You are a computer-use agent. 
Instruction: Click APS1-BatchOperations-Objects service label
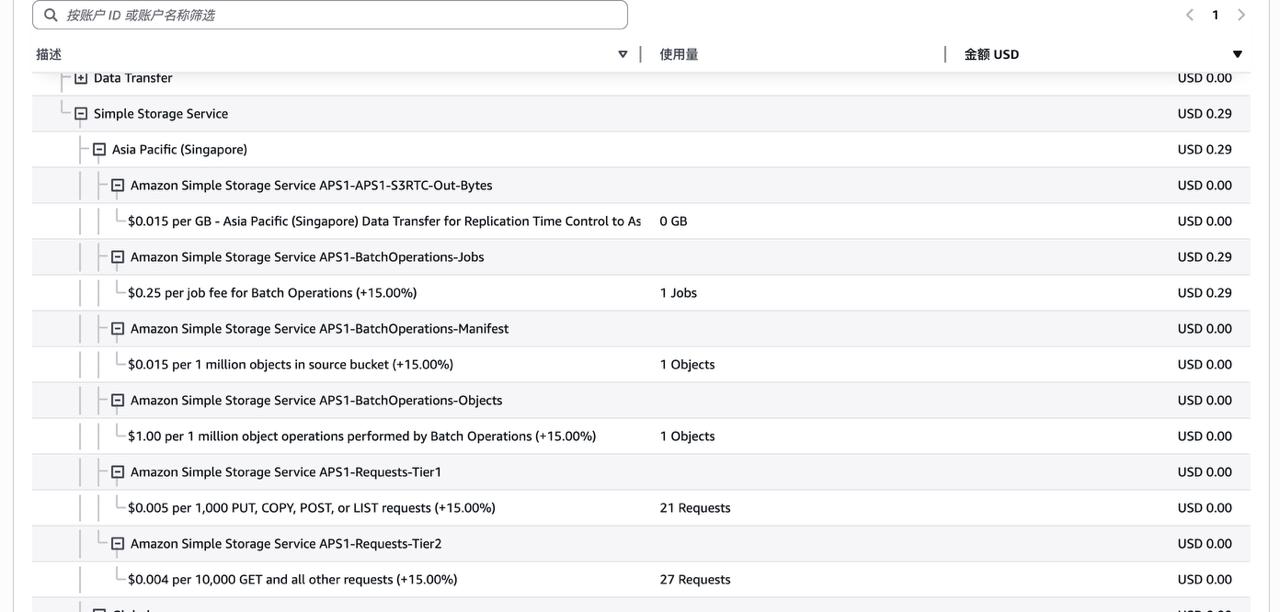[x=316, y=401]
